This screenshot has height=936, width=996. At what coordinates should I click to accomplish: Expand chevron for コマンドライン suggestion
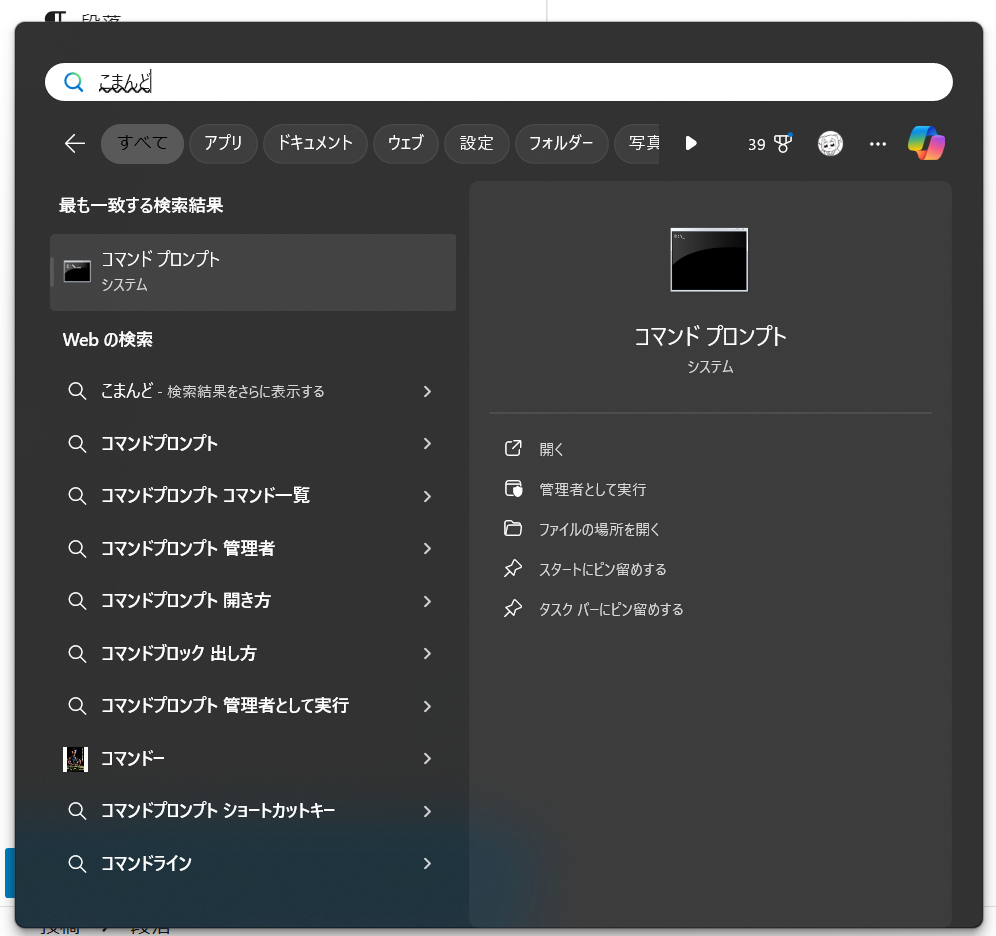pyautogui.click(x=427, y=863)
